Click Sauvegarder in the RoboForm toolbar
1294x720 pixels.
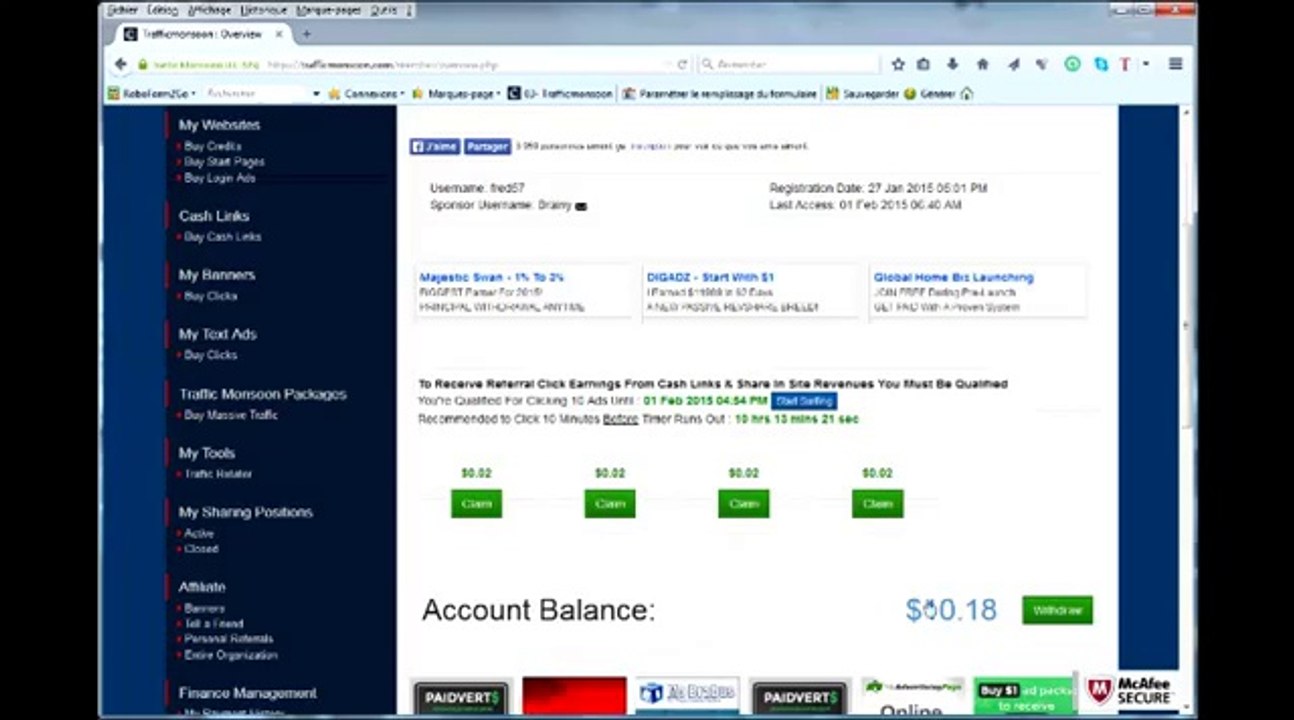point(861,93)
